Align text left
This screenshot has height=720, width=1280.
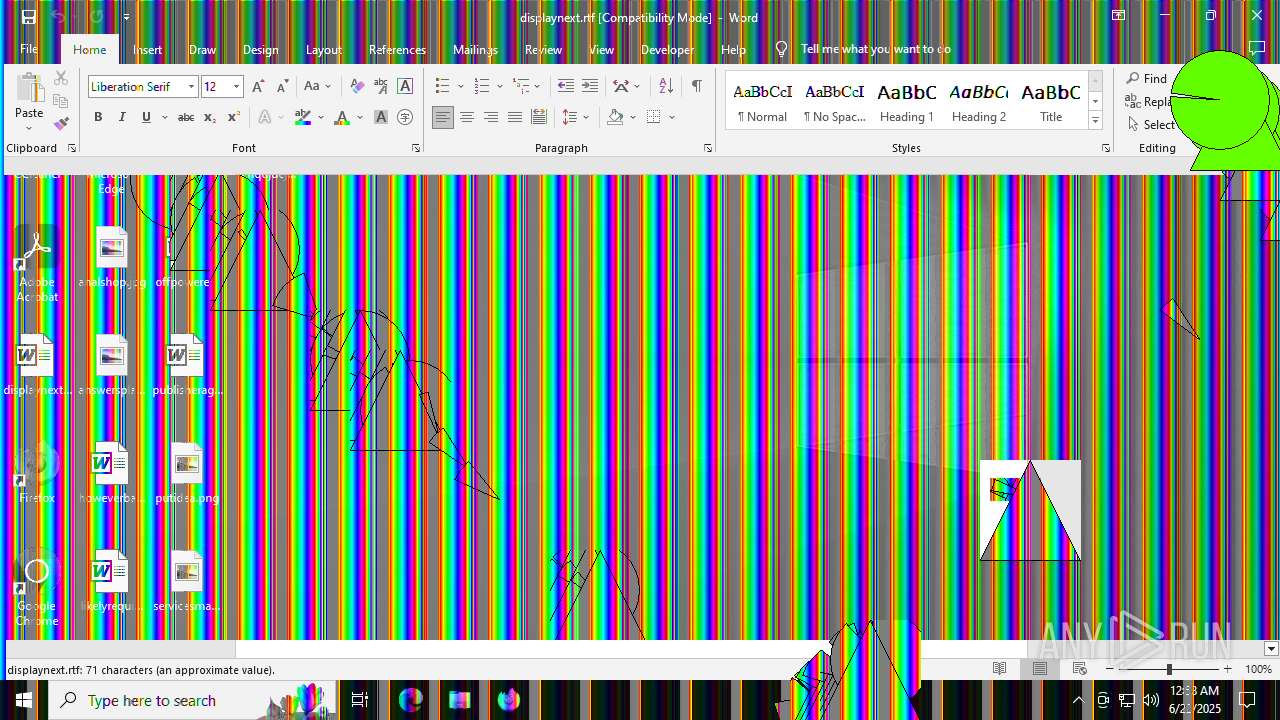click(x=443, y=118)
